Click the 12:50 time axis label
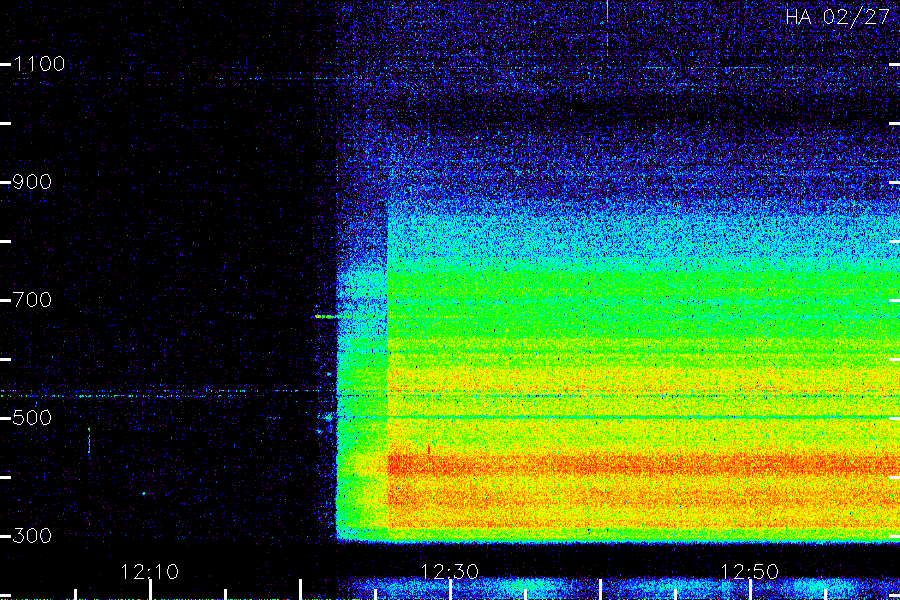 point(749,572)
